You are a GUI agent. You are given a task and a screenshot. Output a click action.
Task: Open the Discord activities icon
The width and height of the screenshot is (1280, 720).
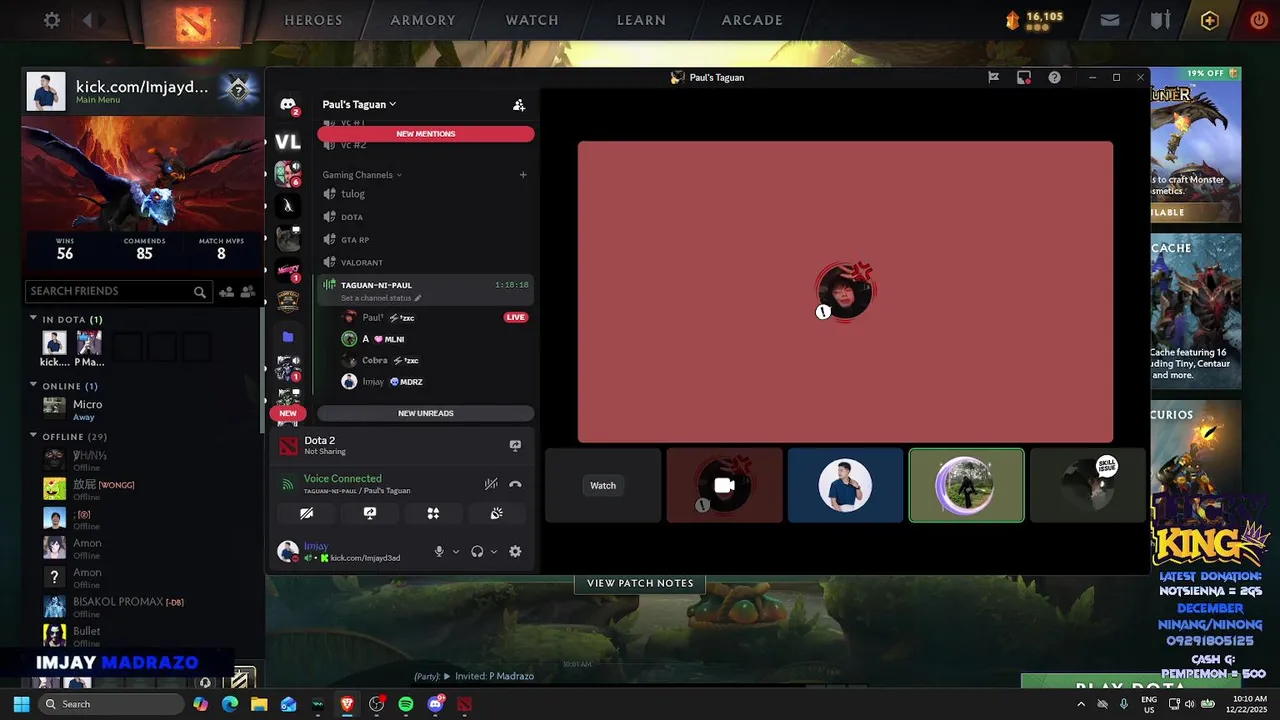click(433, 513)
